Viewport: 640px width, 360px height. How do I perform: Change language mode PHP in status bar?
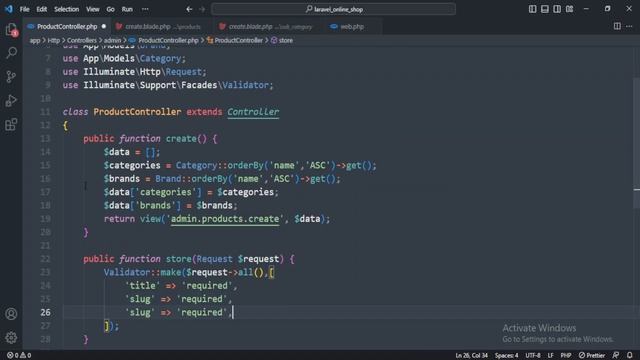coord(566,356)
